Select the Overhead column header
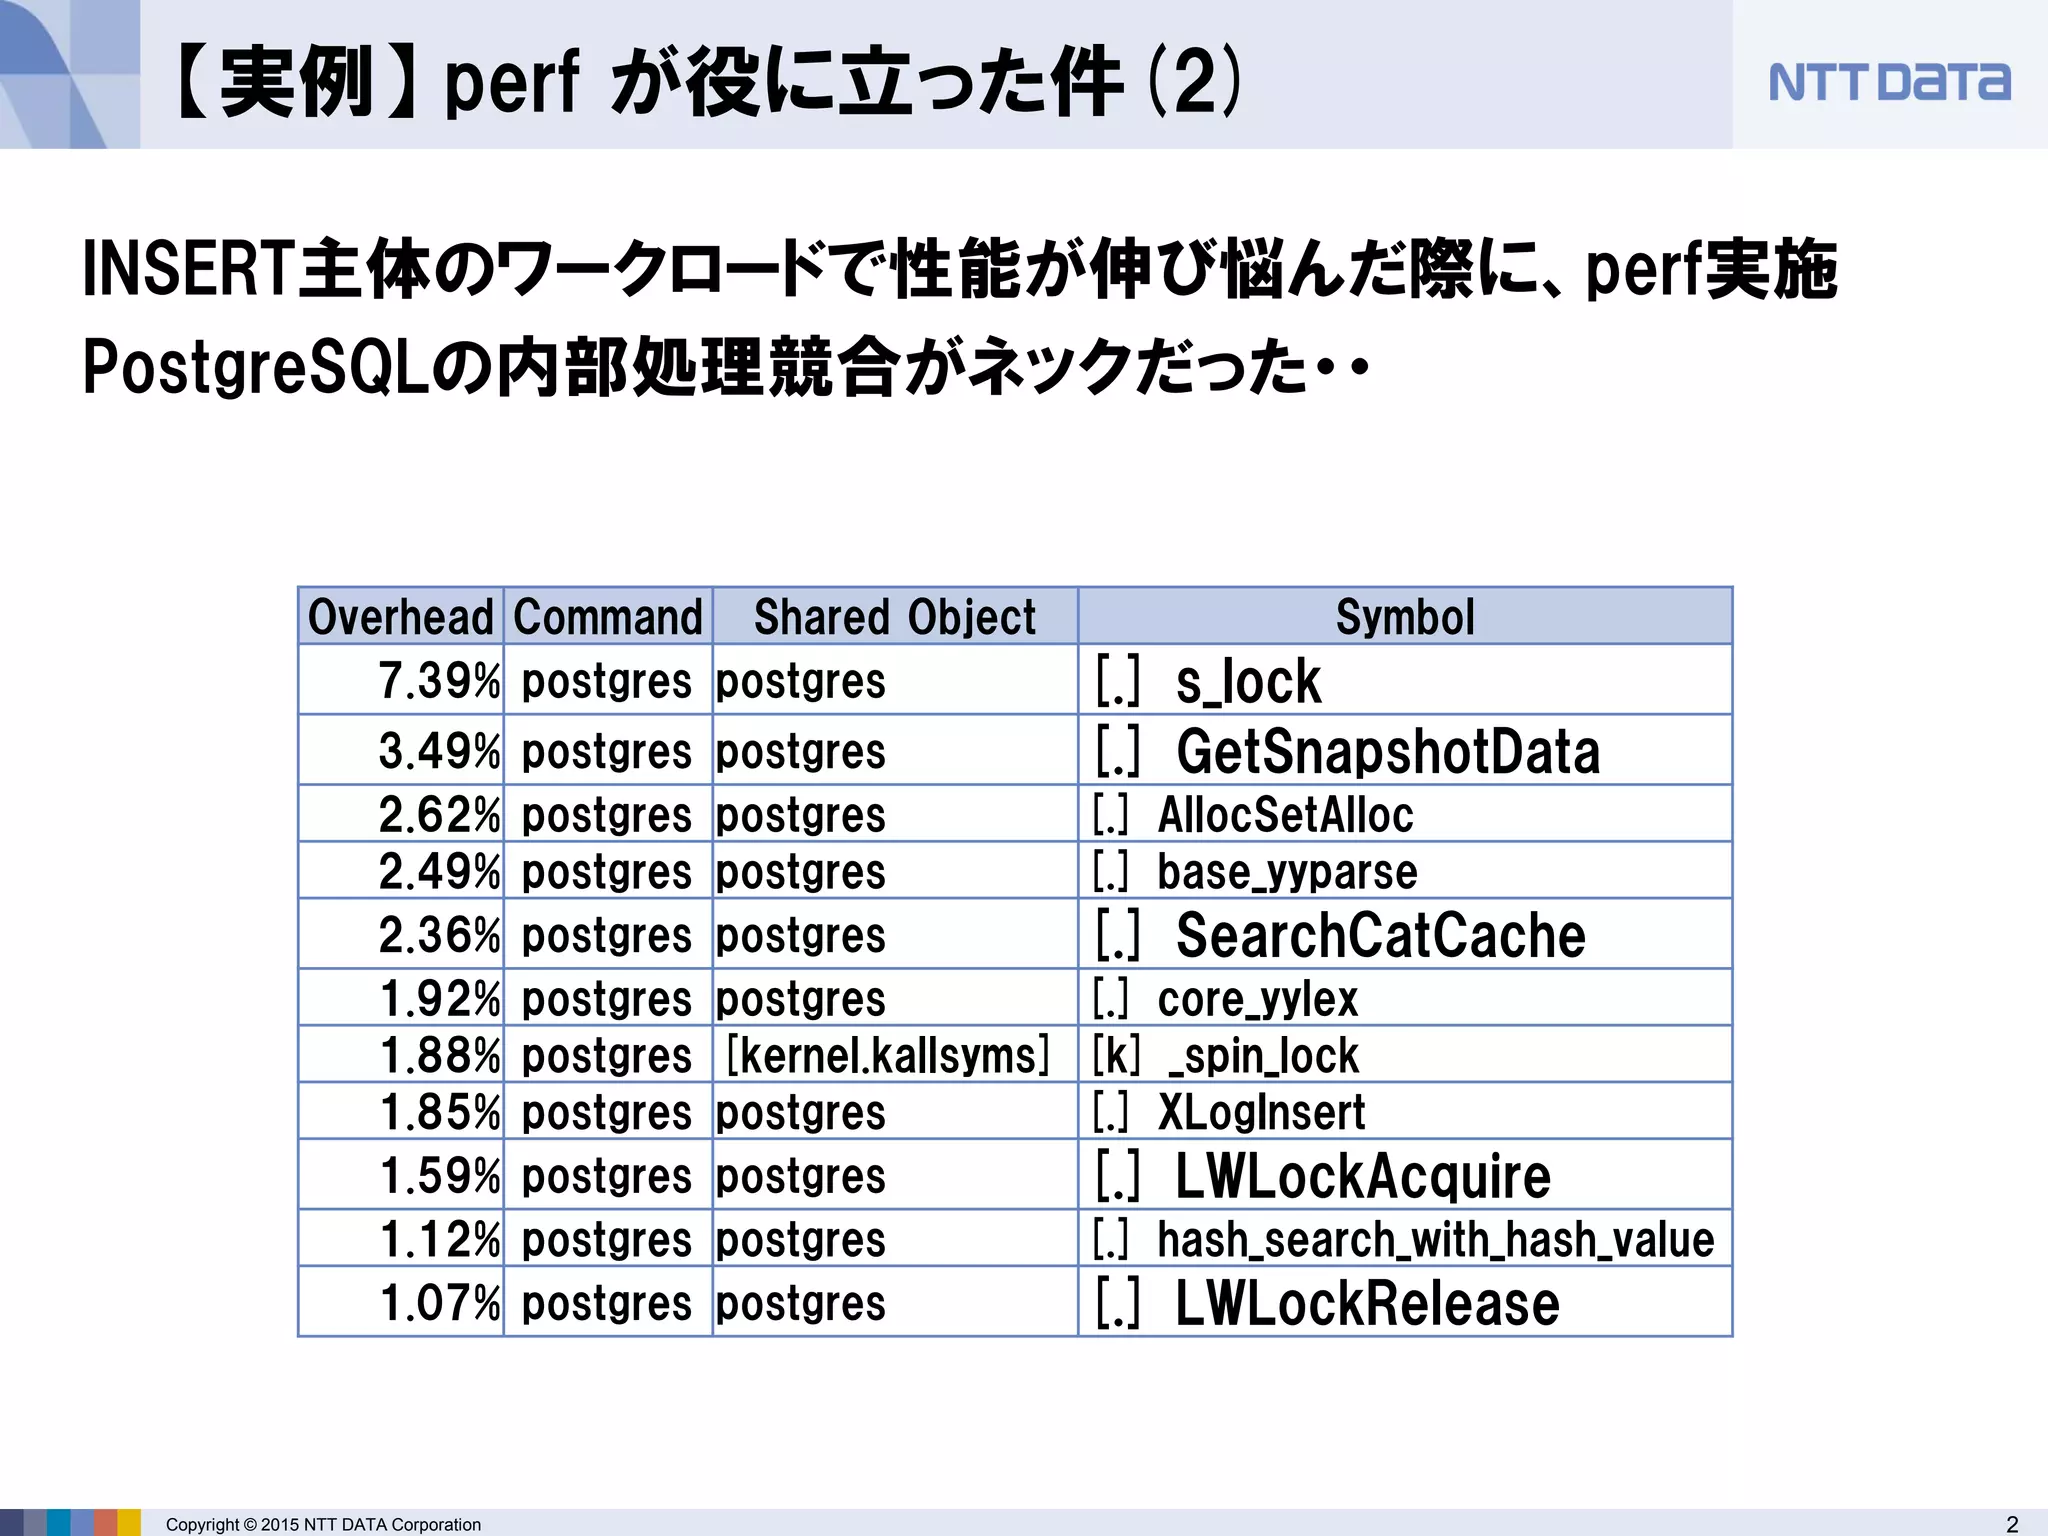 pyautogui.click(x=401, y=616)
